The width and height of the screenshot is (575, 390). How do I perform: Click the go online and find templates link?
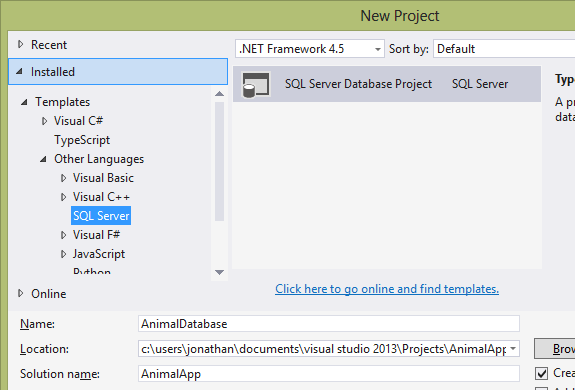[x=387, y=289]
